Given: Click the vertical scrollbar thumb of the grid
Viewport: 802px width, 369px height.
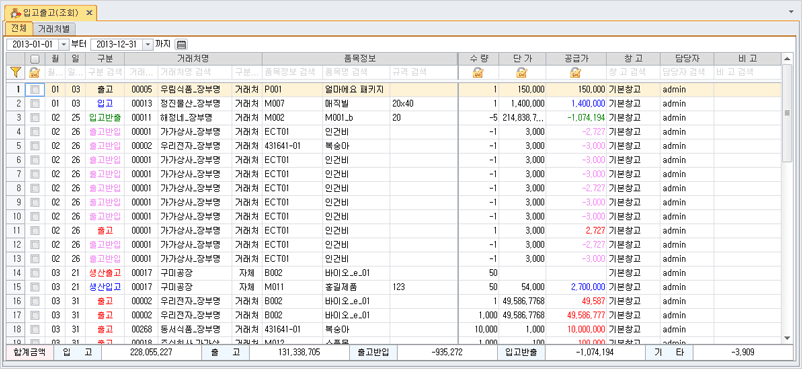Looking at the screenshot, I should point(787,113).
